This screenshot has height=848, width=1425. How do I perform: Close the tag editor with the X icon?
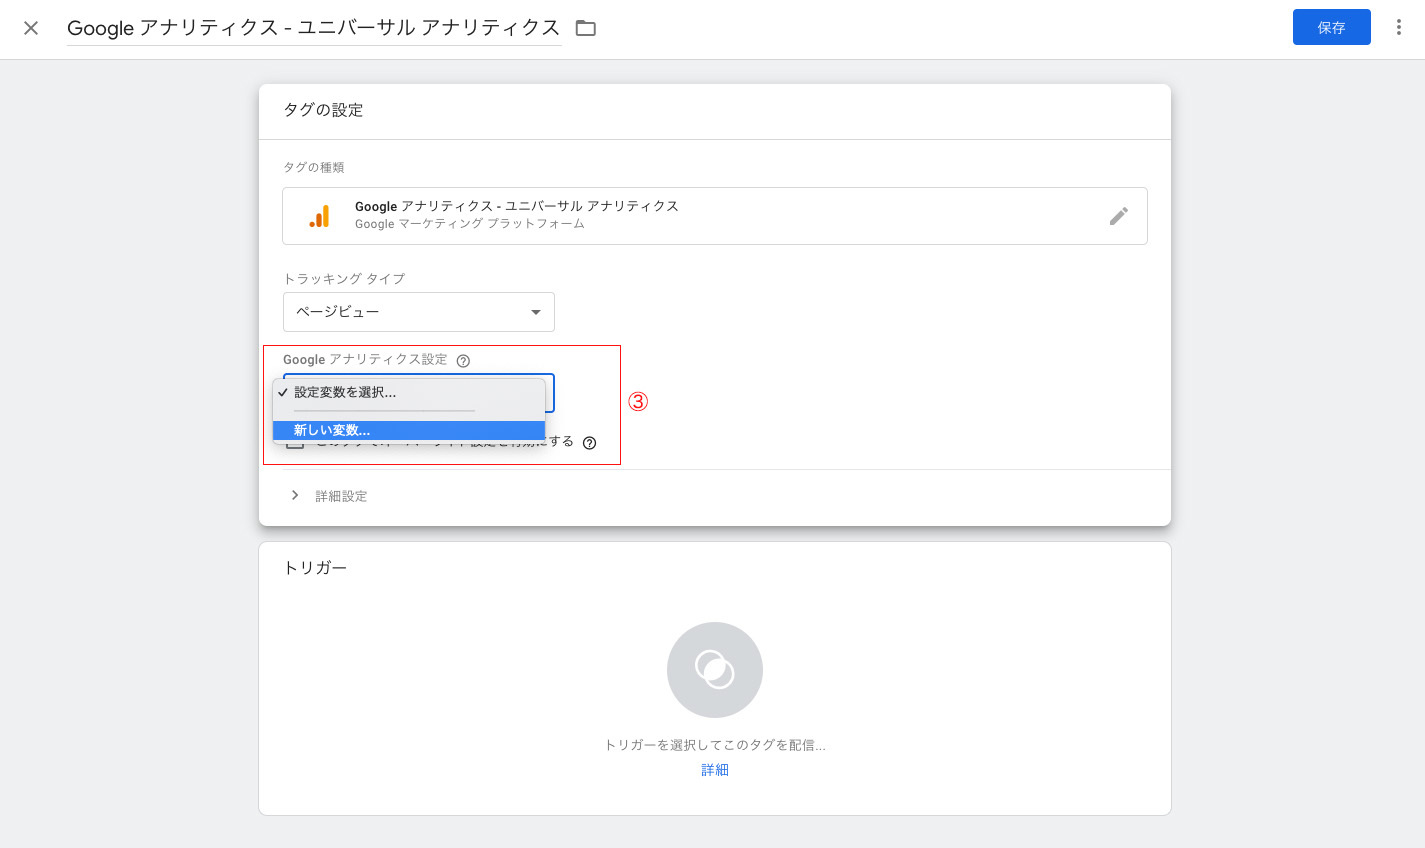31,28
